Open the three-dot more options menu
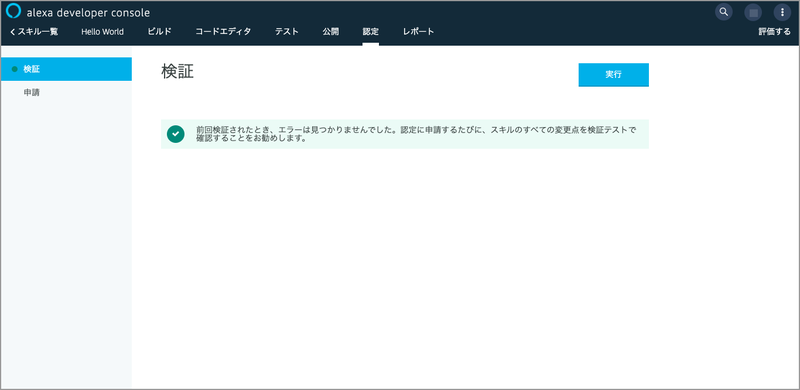 (782, 12)
